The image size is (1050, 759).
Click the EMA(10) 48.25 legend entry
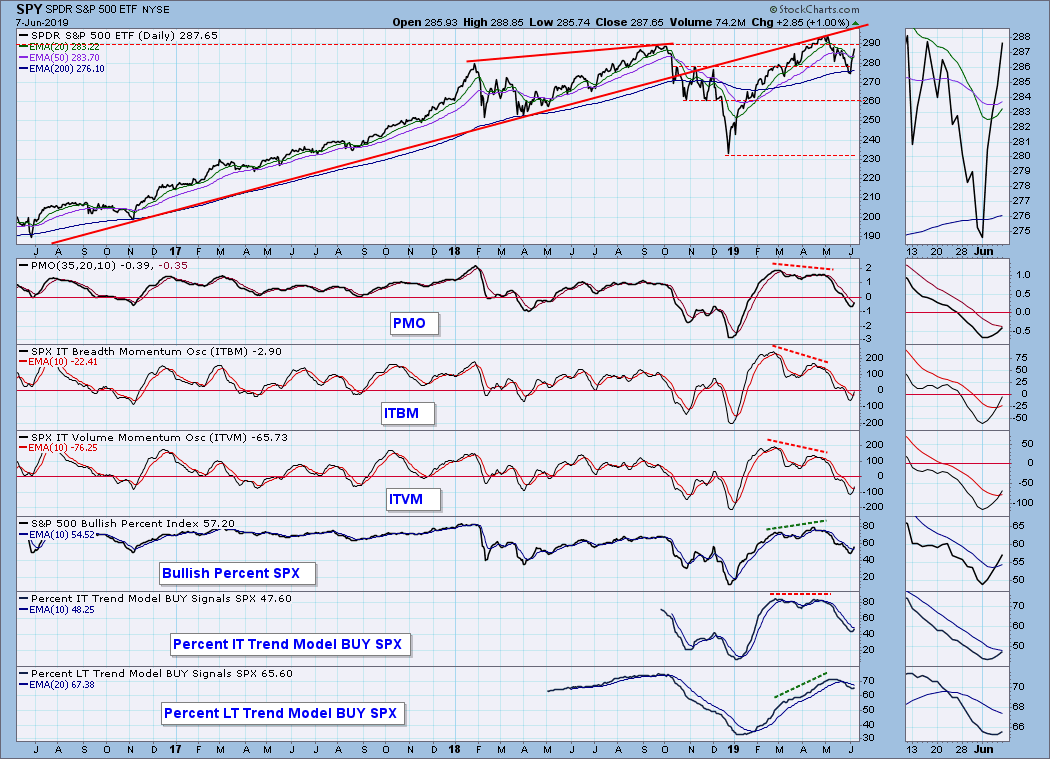[57, 610]
